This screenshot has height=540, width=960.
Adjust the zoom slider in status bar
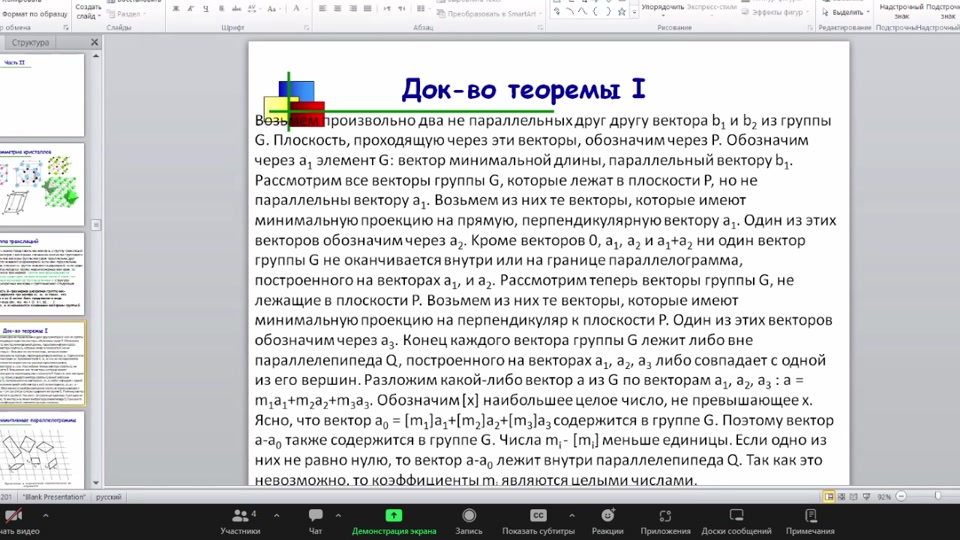[x=937, y=497]
